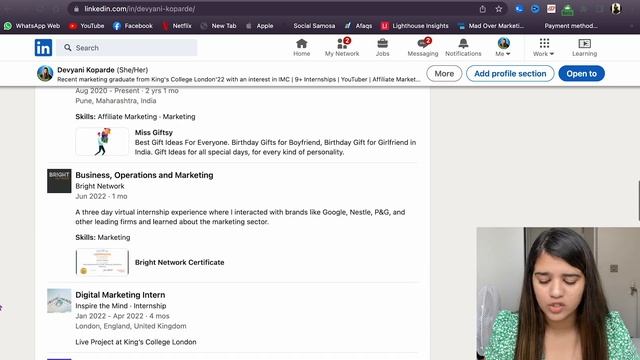Viewport: 640px width, 360px height.
Task: Click the Bright Network company logo
Action: (59, 181)
